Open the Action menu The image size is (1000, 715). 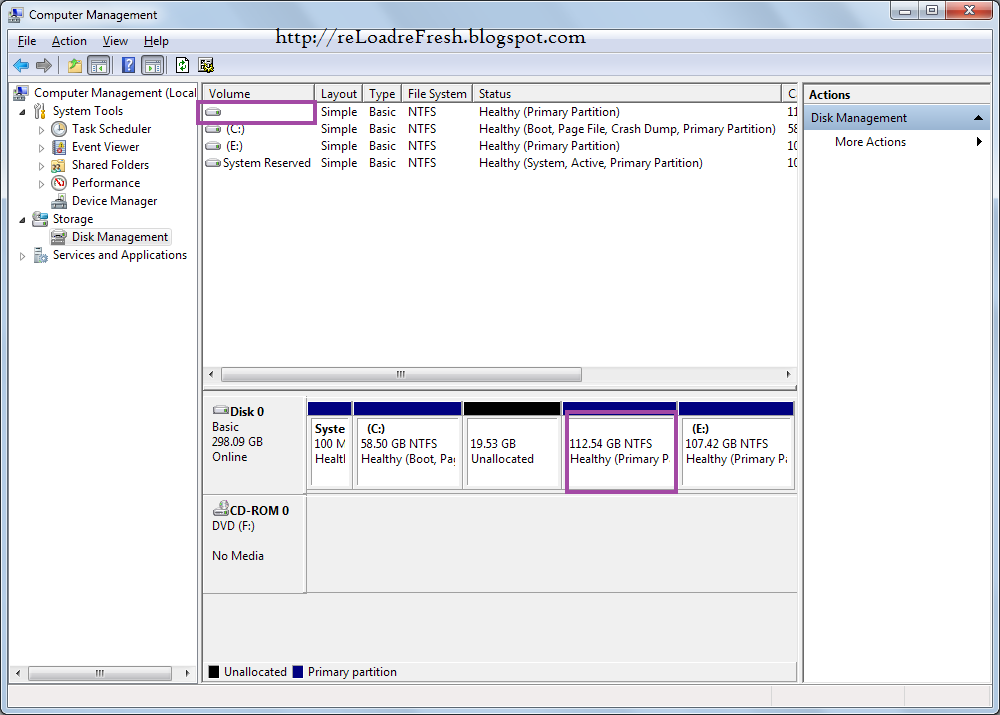click(x=69, y=41)
